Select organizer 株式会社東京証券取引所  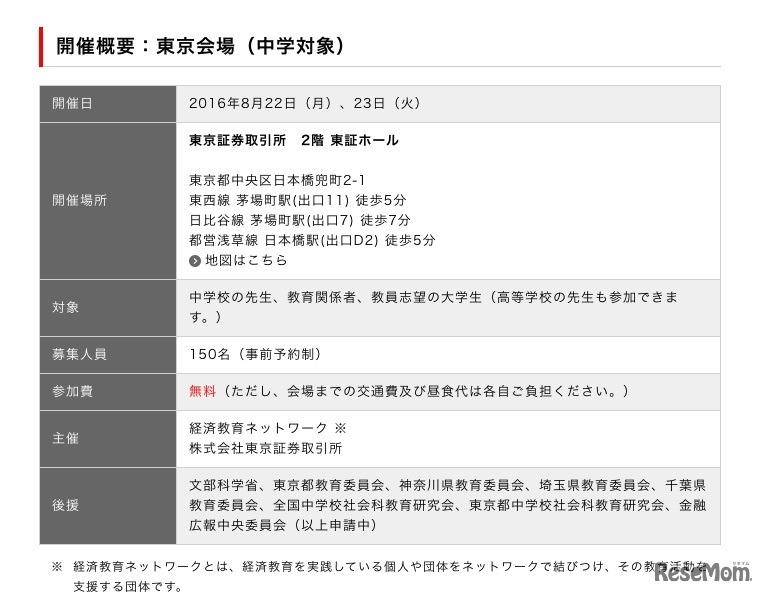(265, 448)
